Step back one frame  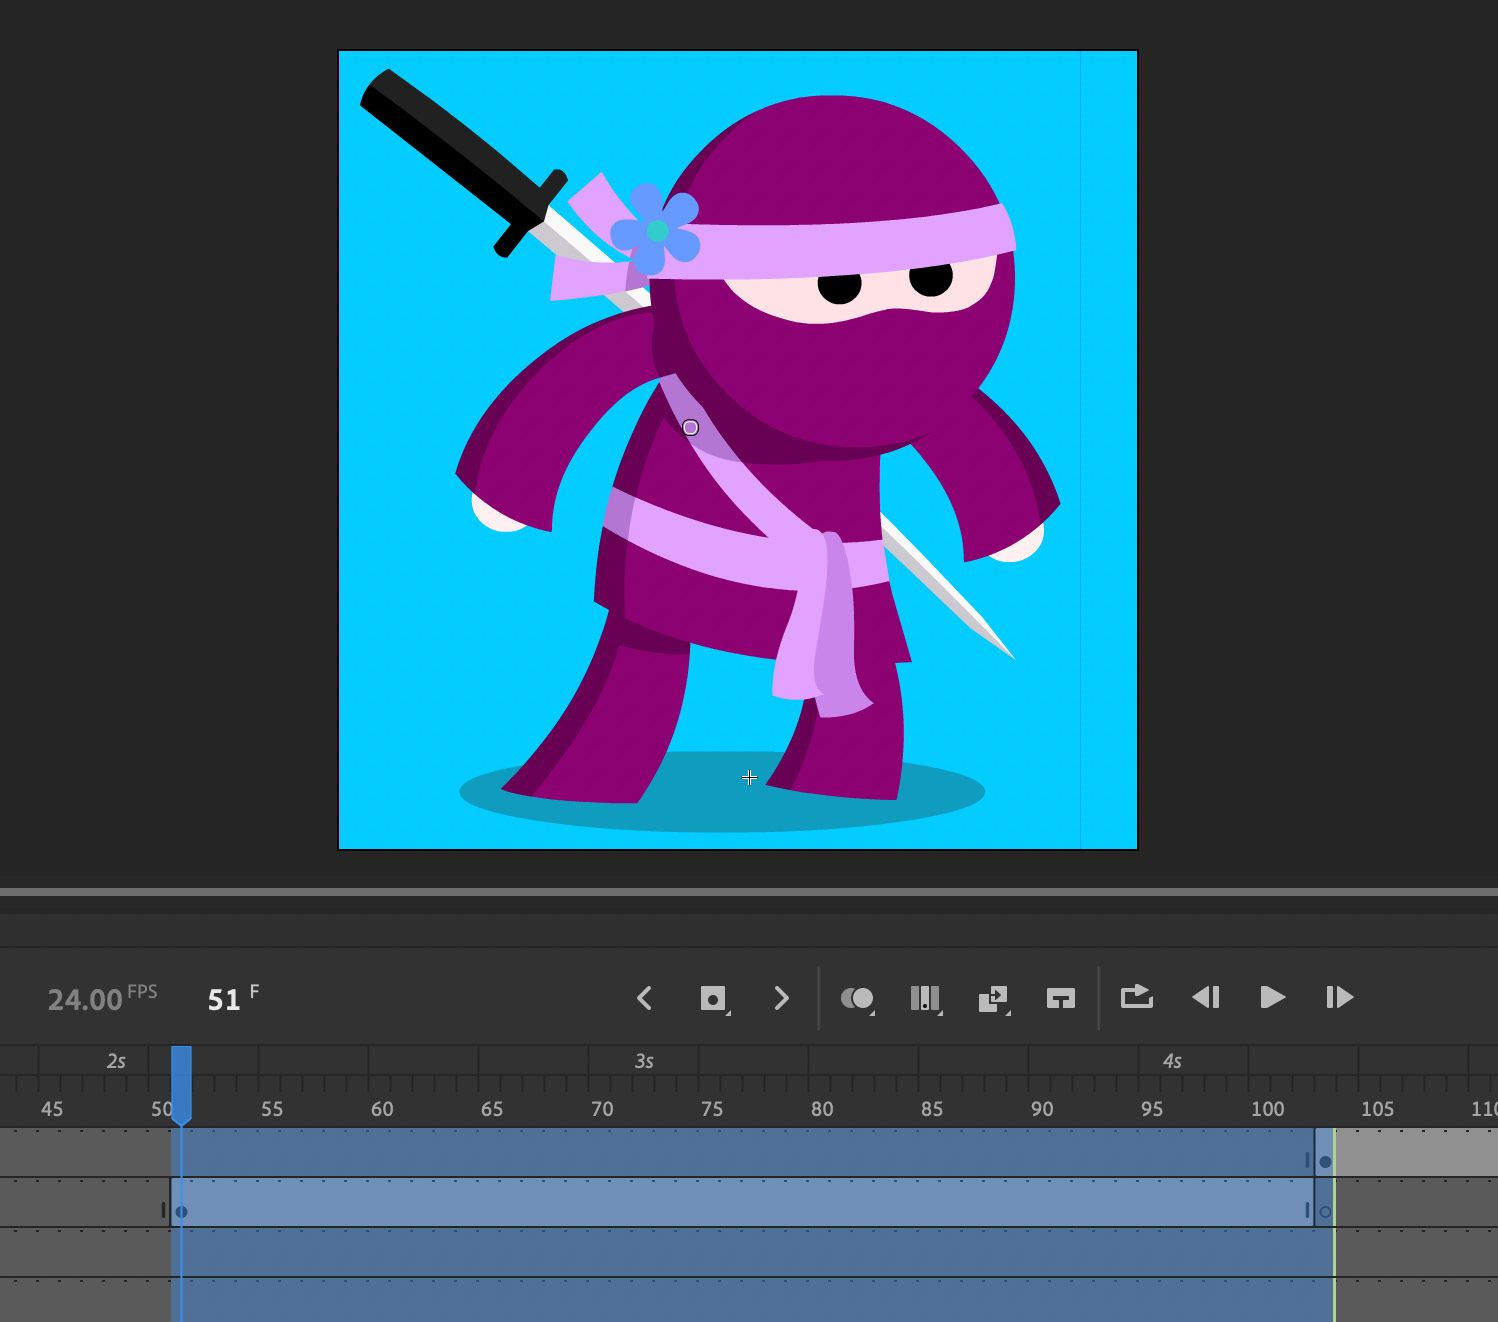click(1206, 997)
